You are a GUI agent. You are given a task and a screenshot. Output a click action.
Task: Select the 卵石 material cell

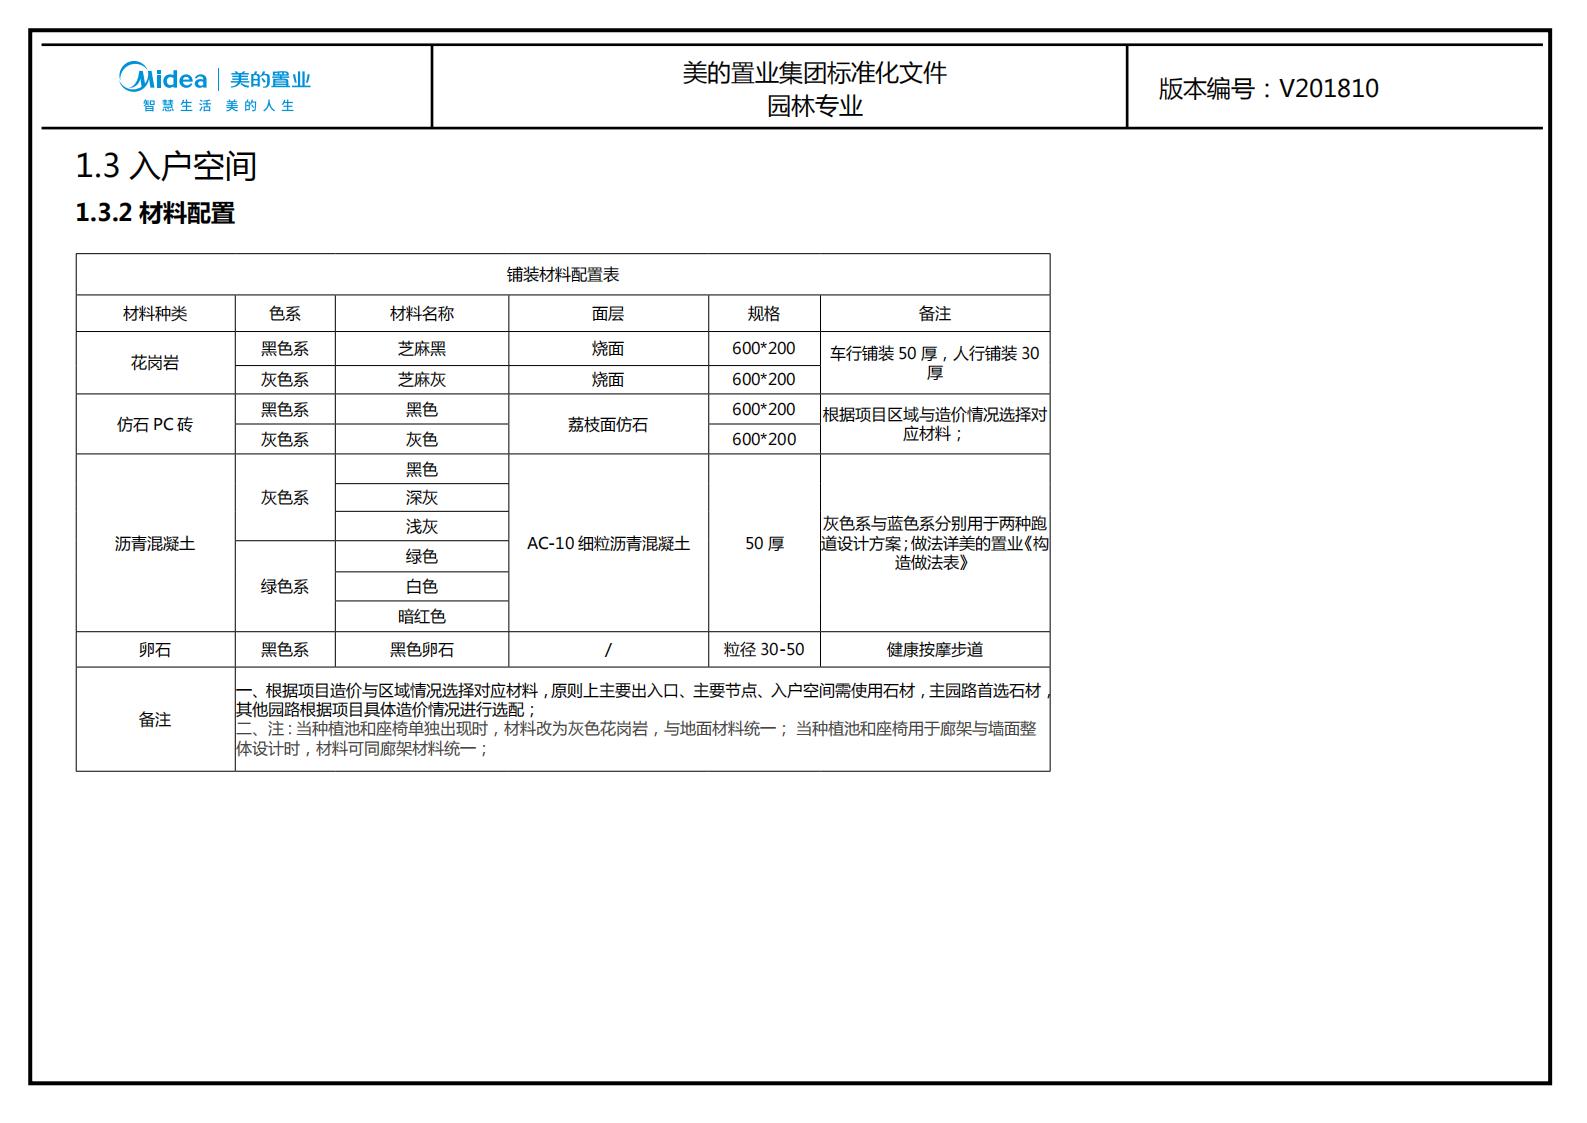point(155,649)
